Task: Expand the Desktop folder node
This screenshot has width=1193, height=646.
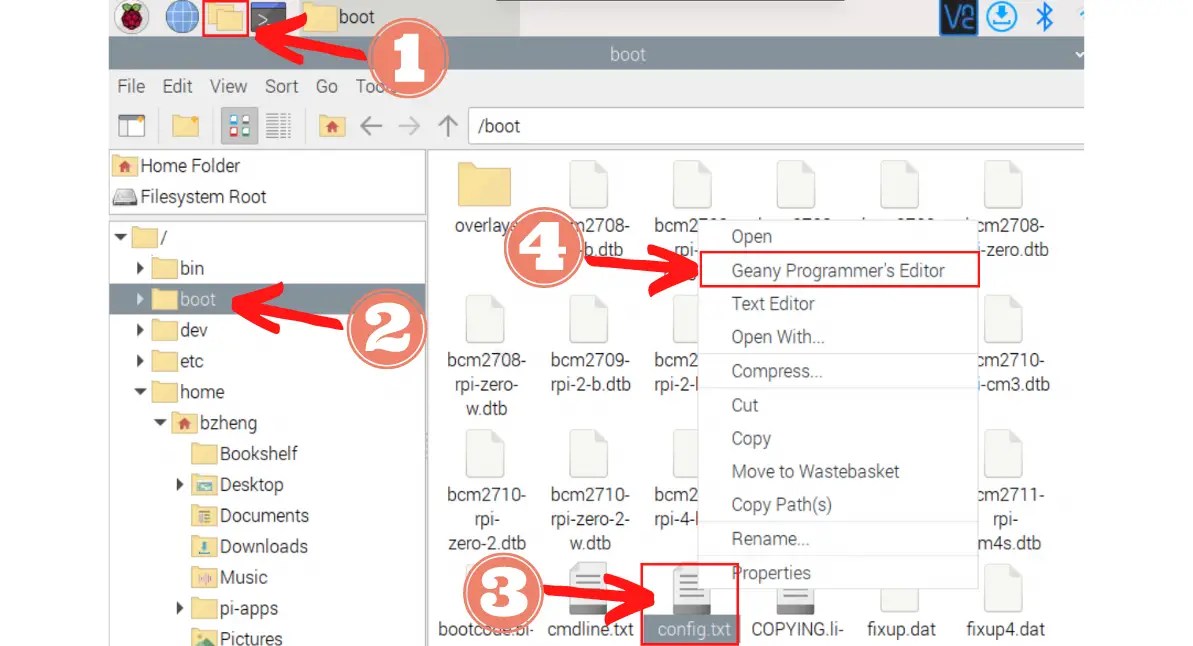Action: pyautogui.click(x=180, y=485)
